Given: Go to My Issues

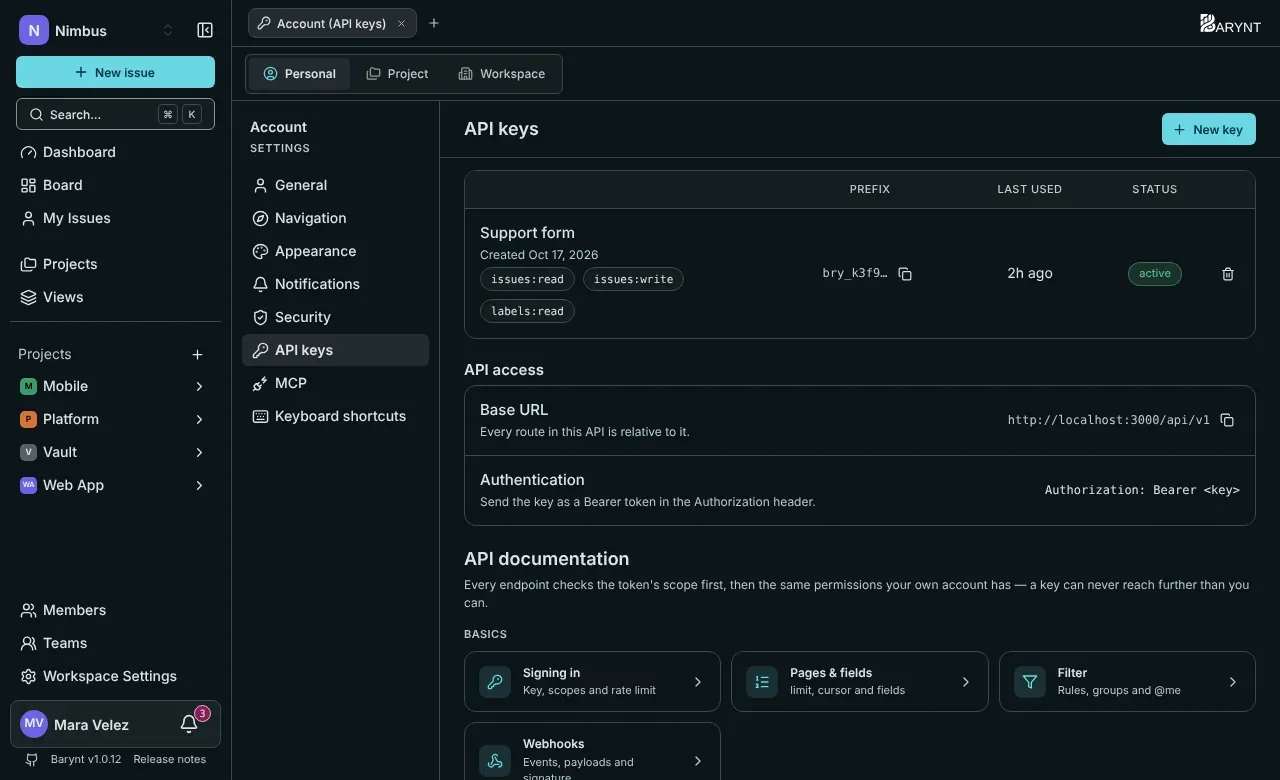Looking at the screenshot, I should pyautogui.click(x=115, y=218).
